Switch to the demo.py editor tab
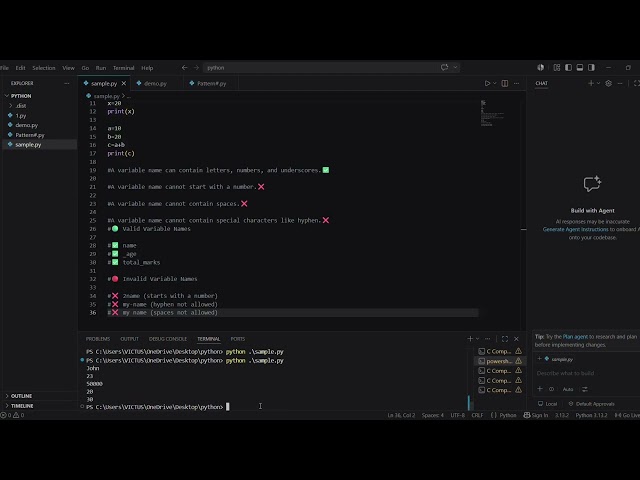 155,83
